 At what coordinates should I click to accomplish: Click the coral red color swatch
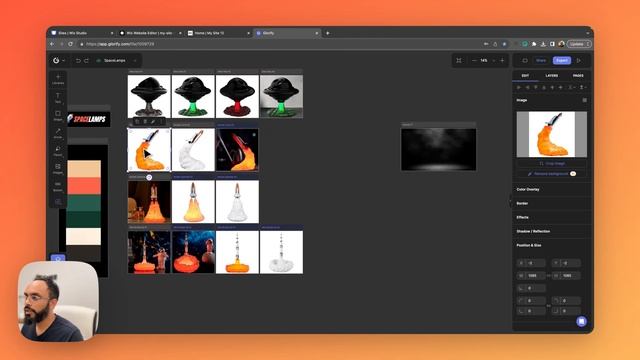coord(84,186)
